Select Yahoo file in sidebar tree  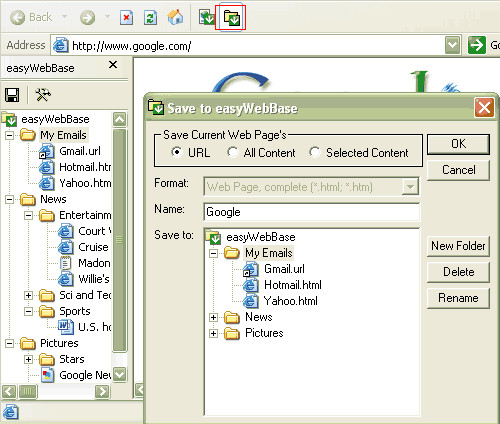(x=85, y=183)
